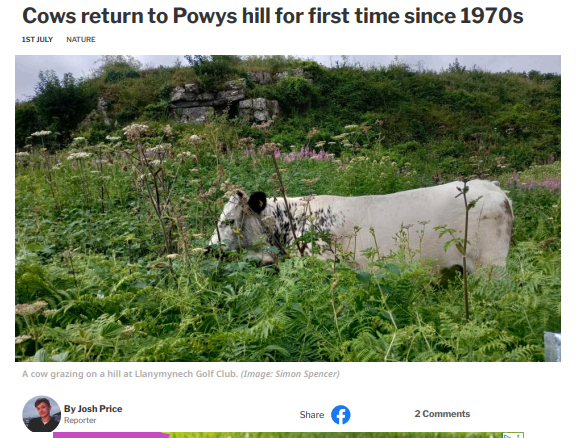585x438 pixels.
Task: Share the article via Facebook icon
Action: point(341,414)
